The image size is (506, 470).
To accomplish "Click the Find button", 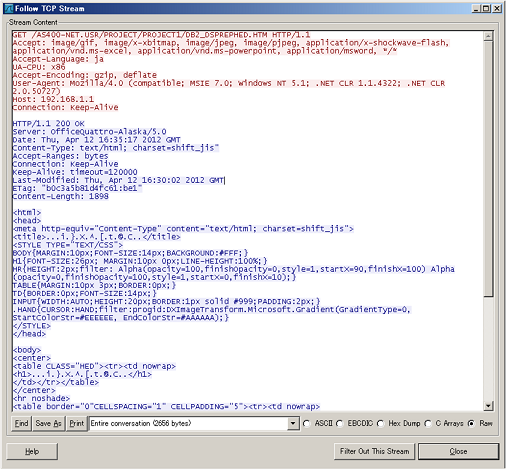I will (21, 423).
